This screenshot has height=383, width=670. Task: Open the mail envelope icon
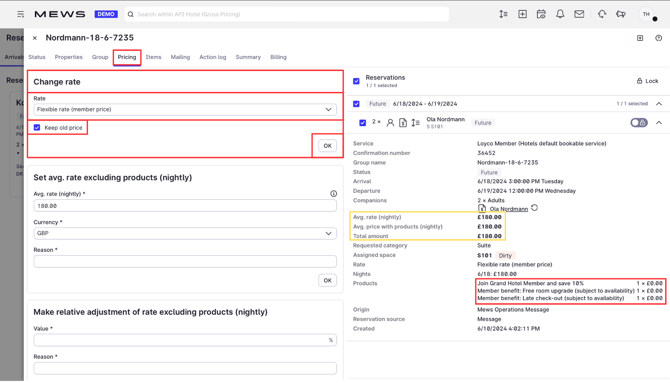coord(579,14)
